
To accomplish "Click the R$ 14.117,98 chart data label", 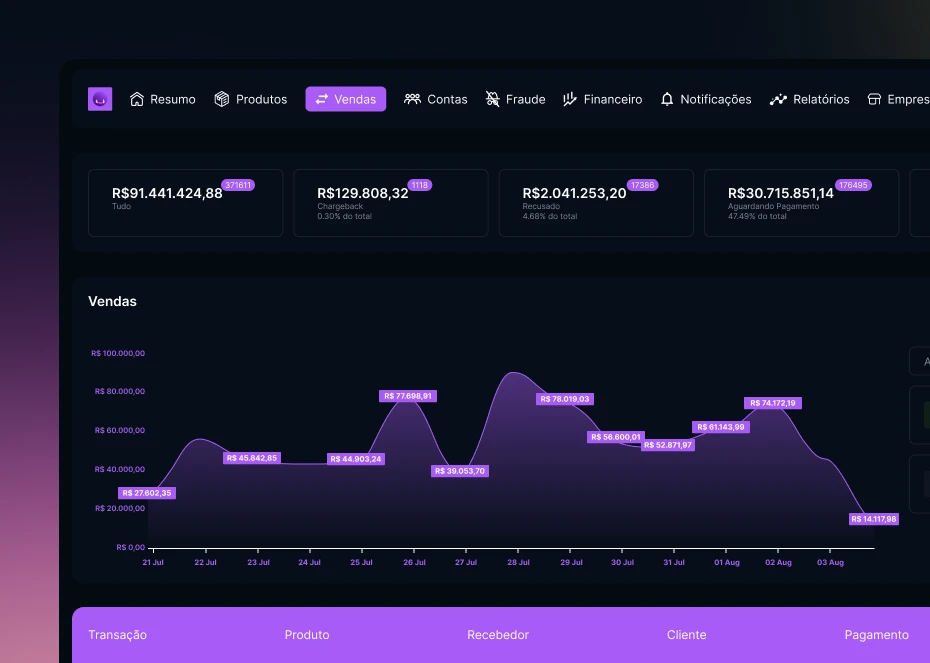I will point(874,519).
